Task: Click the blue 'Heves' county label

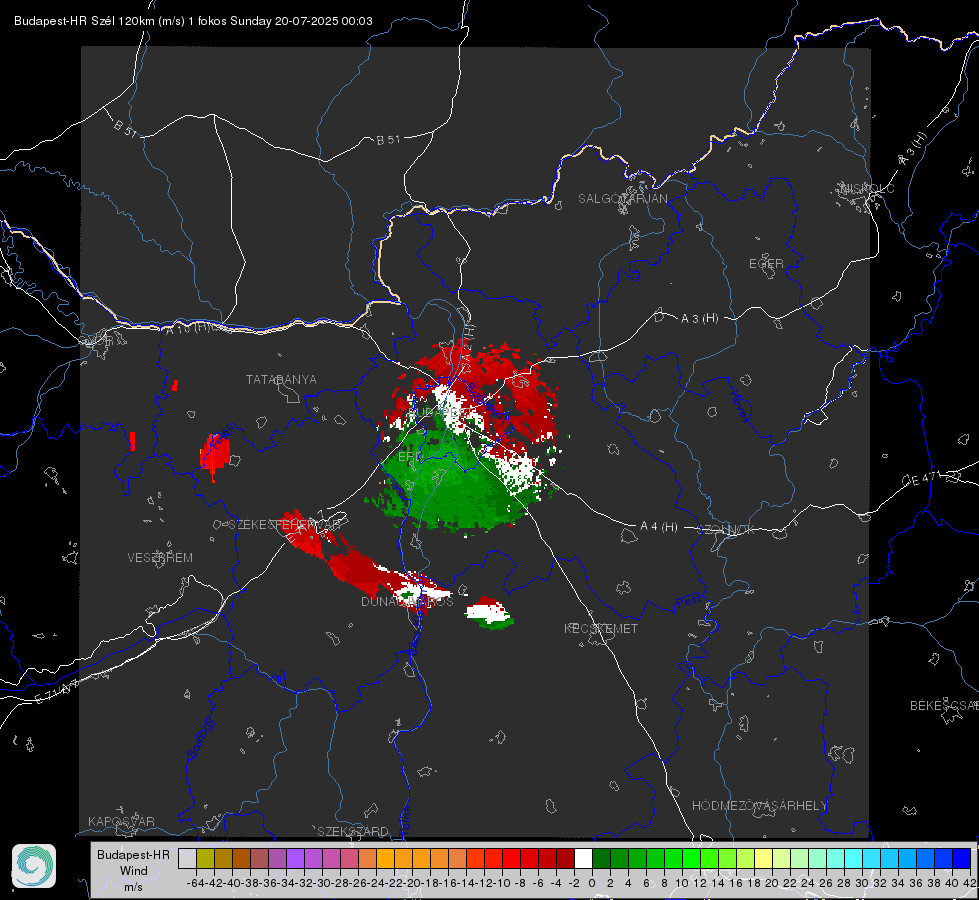Action: pos(739,407)
